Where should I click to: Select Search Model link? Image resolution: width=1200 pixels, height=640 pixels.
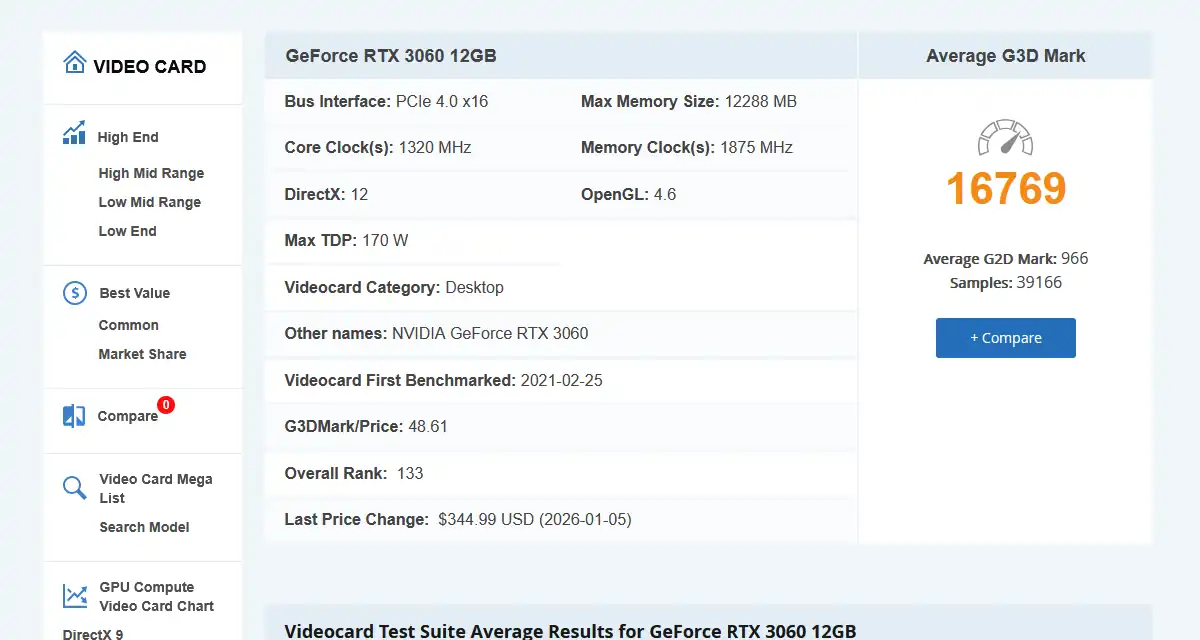tap(144, 527)
